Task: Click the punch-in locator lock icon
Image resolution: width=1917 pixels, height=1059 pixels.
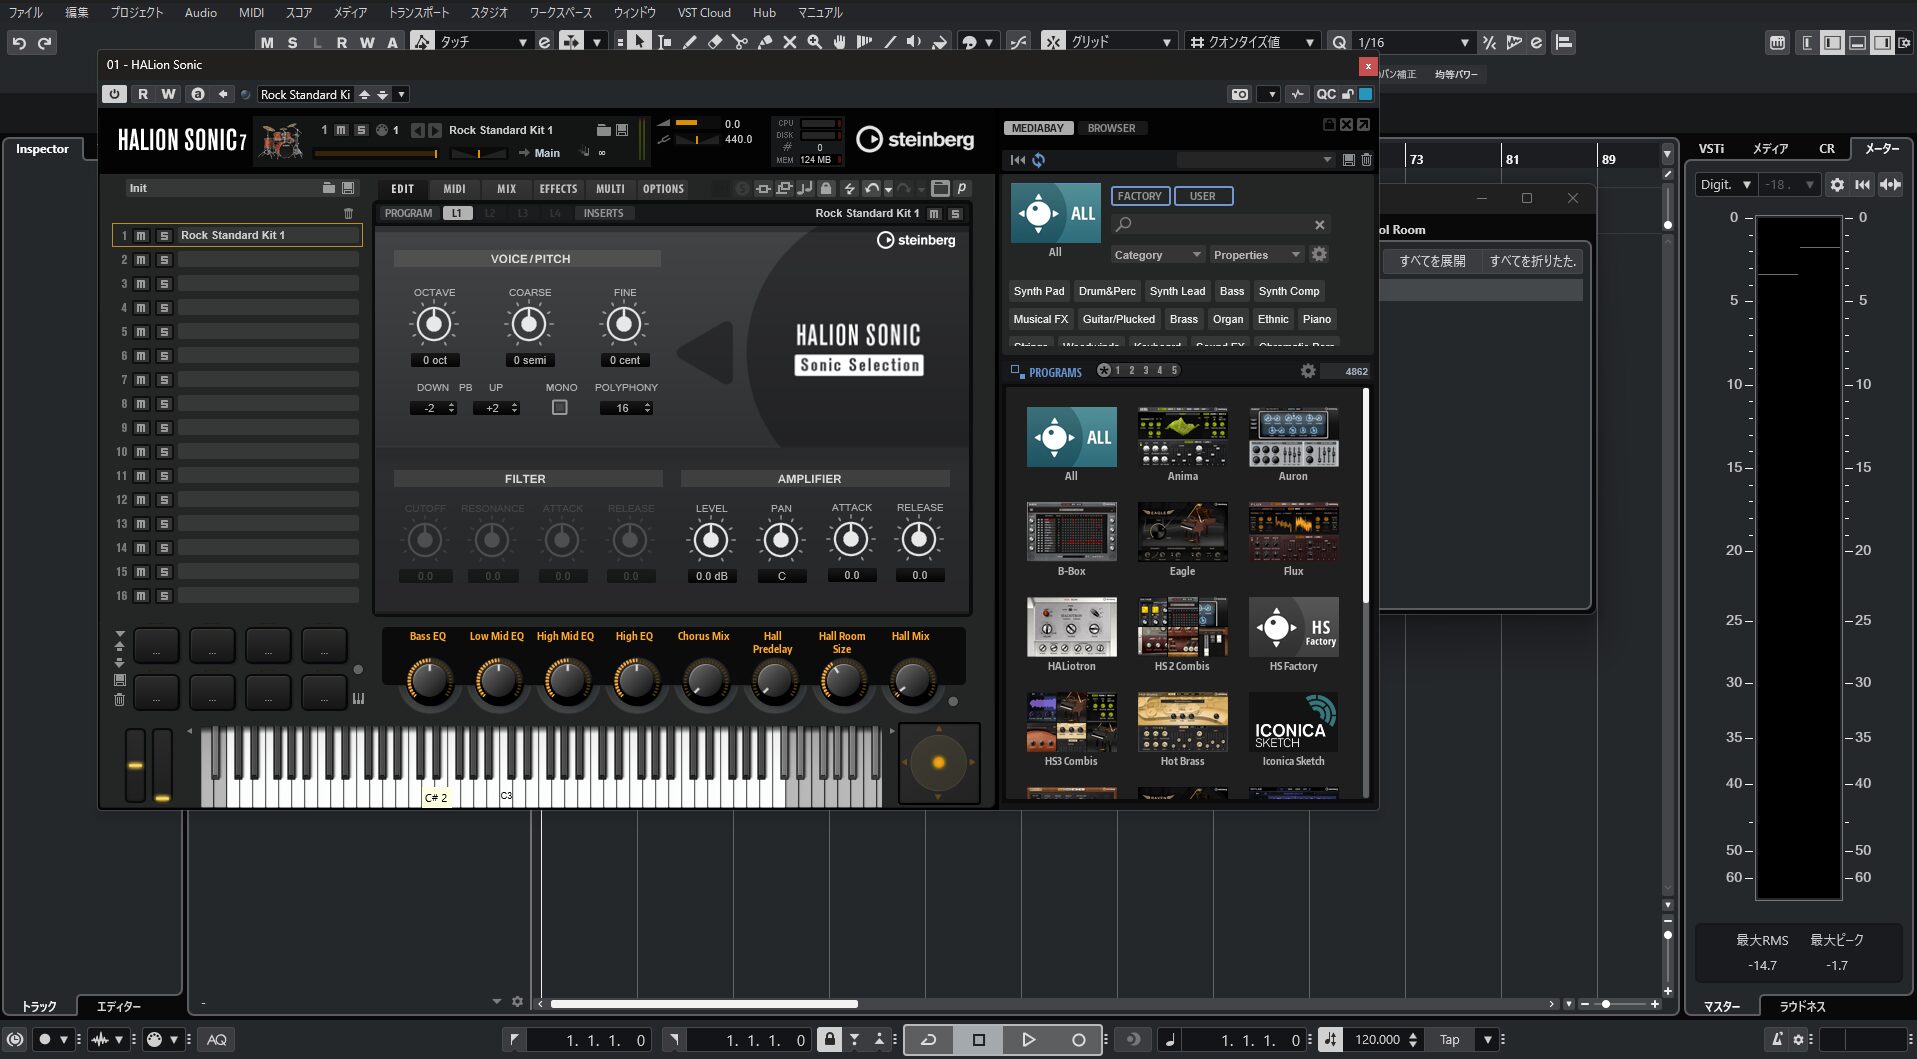Action: [830, 1039]
